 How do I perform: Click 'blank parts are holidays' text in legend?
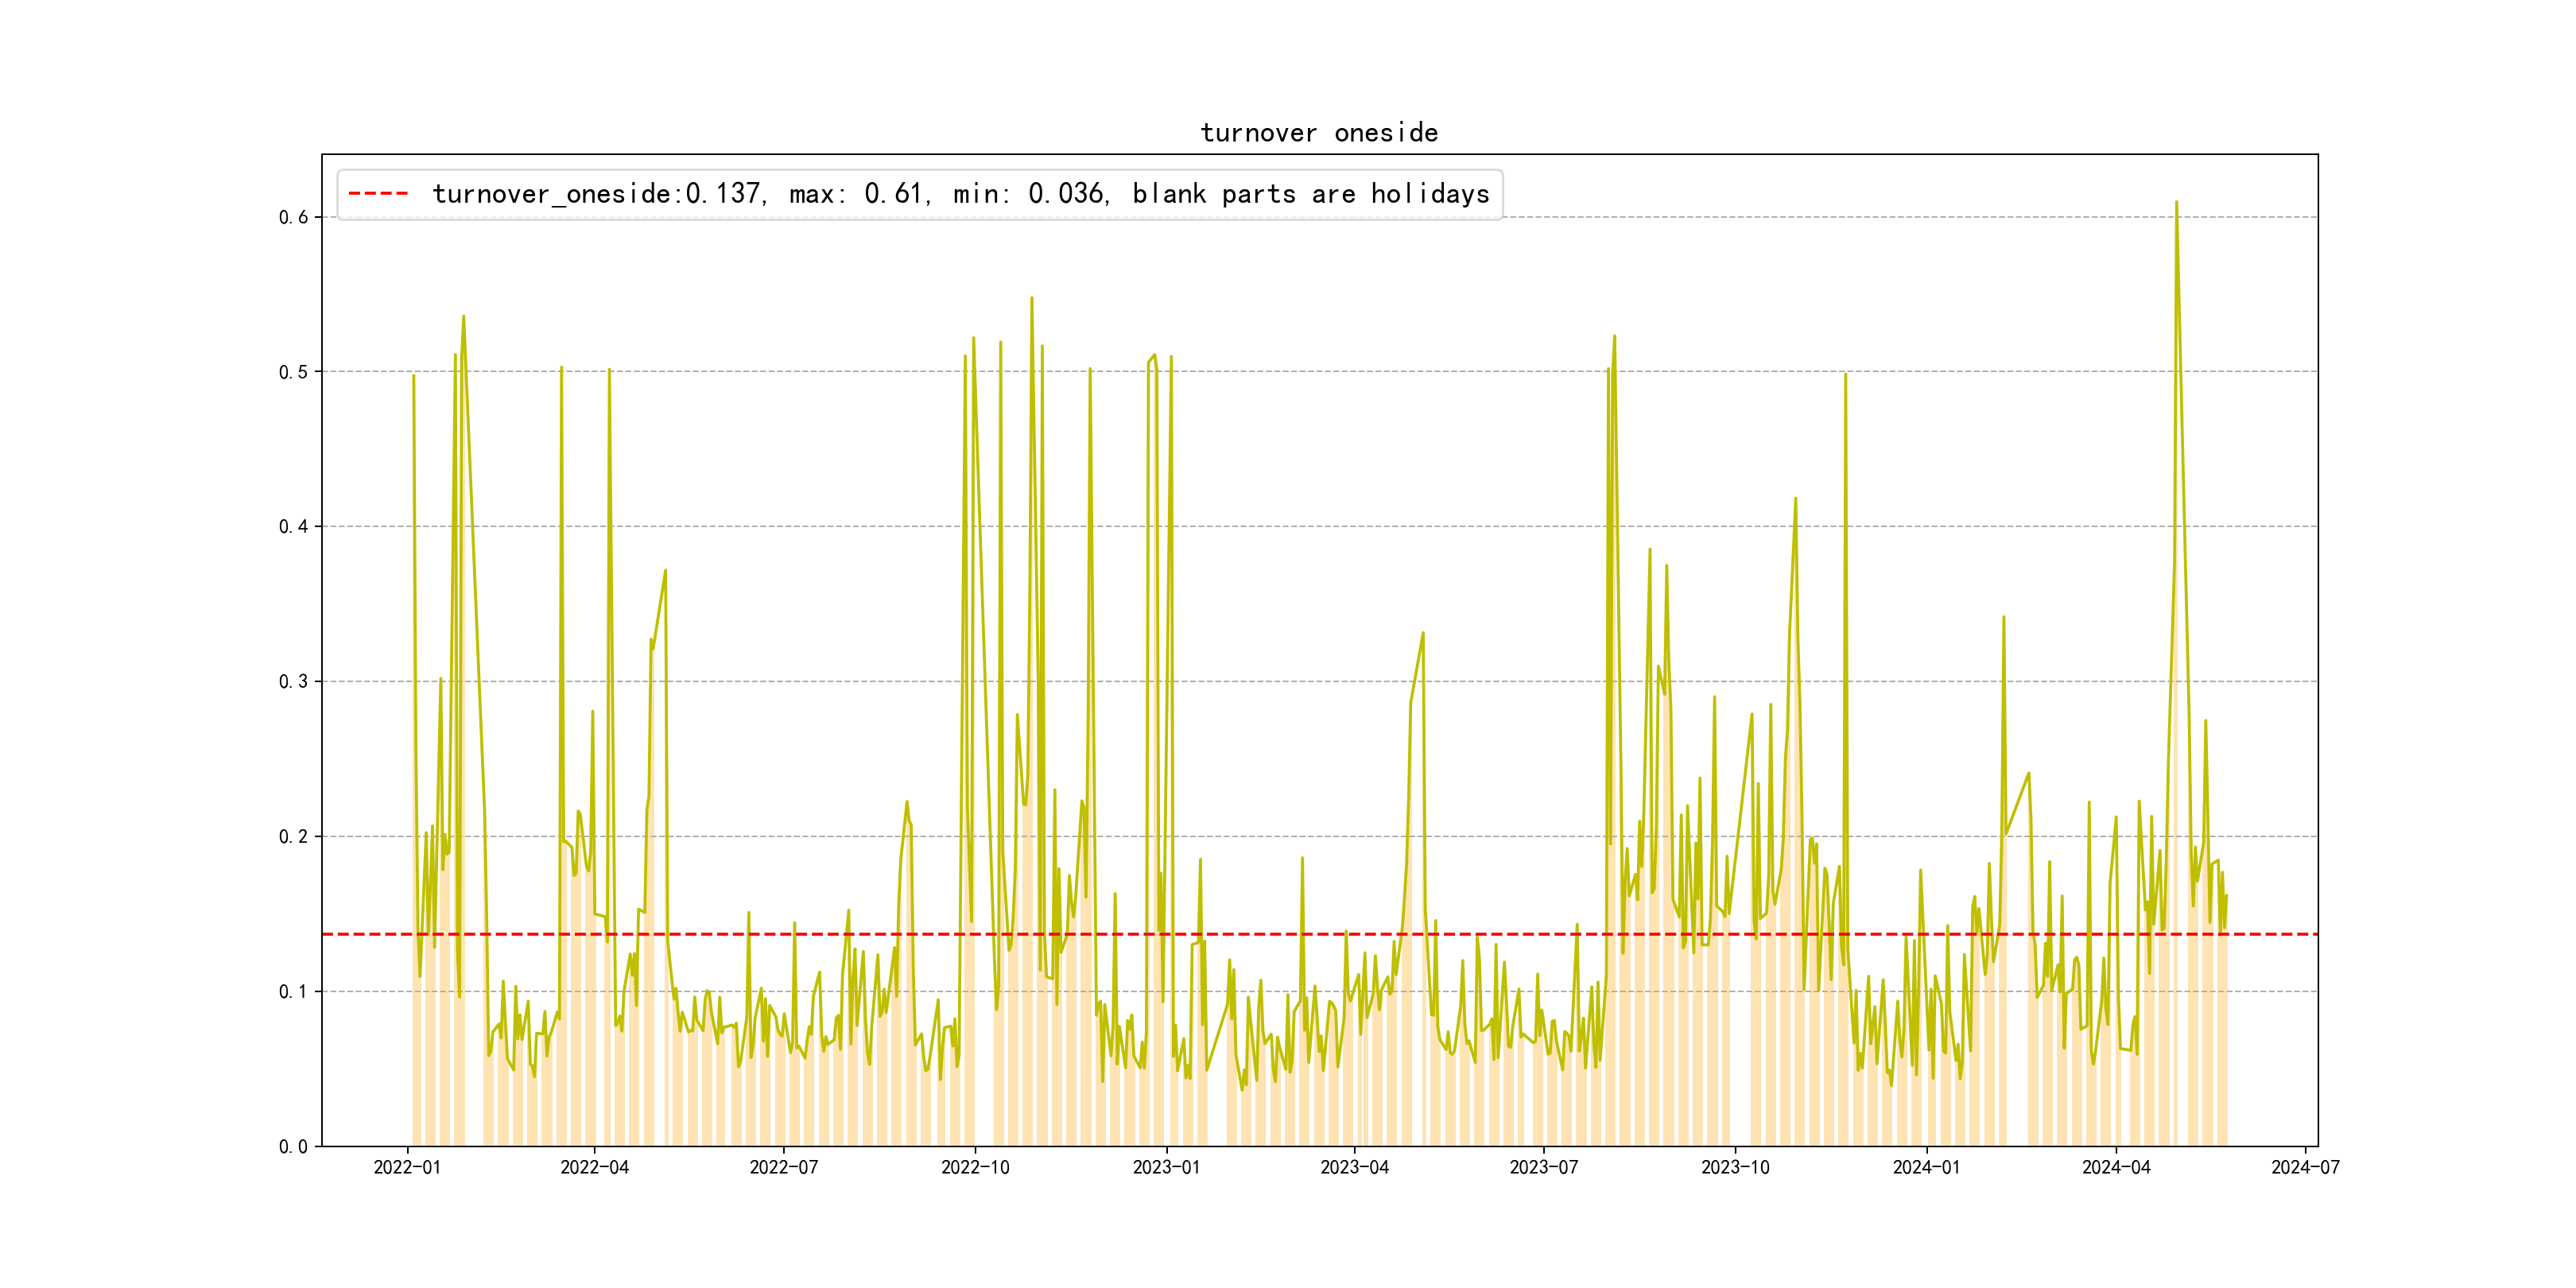(1310, 194)
